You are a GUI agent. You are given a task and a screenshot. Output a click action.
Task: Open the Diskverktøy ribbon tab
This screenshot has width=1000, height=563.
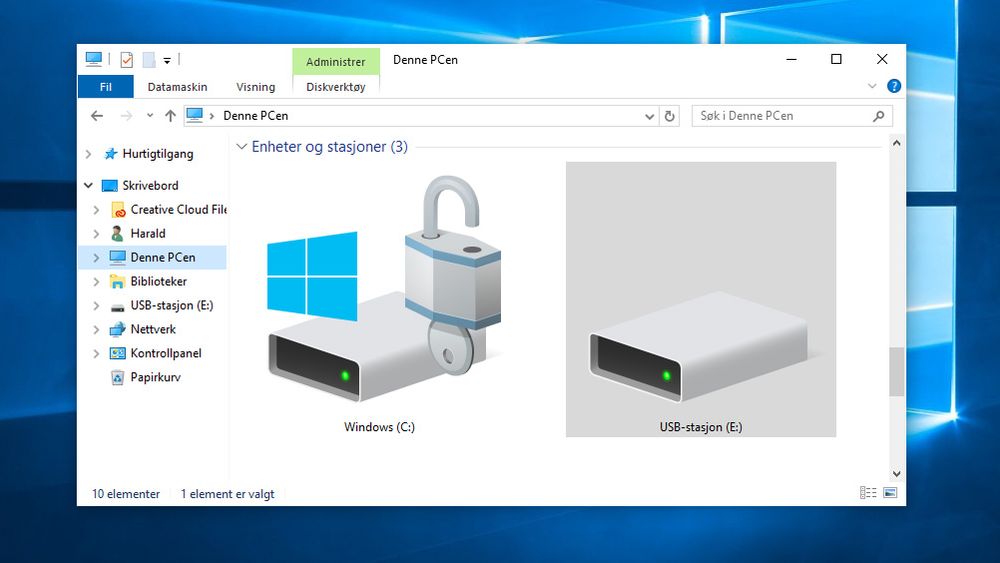click(x=336, y=87)
